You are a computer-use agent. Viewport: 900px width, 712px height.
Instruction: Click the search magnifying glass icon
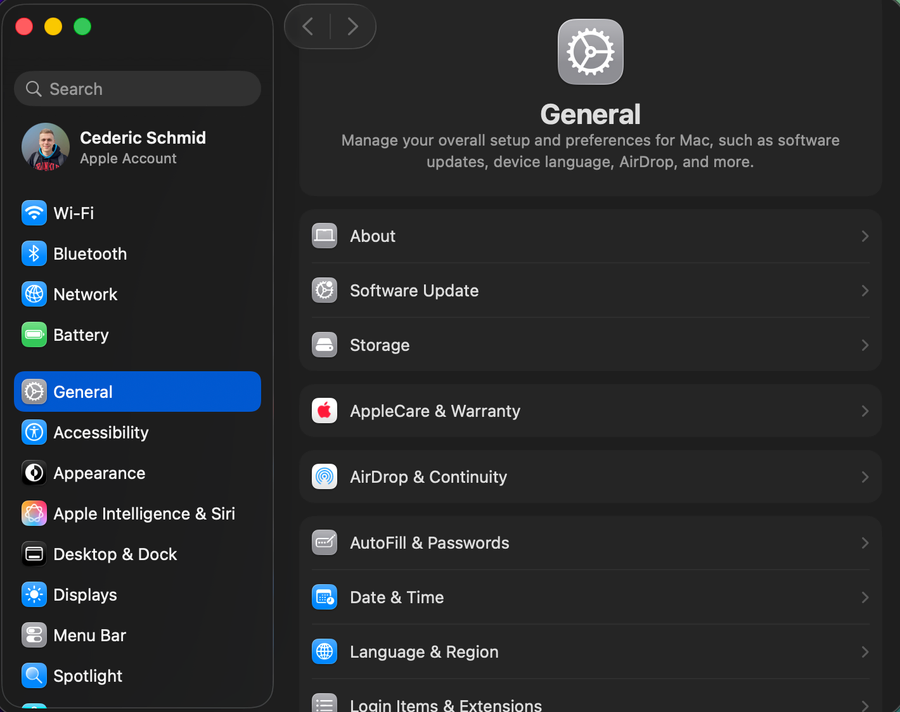(34, 89)
